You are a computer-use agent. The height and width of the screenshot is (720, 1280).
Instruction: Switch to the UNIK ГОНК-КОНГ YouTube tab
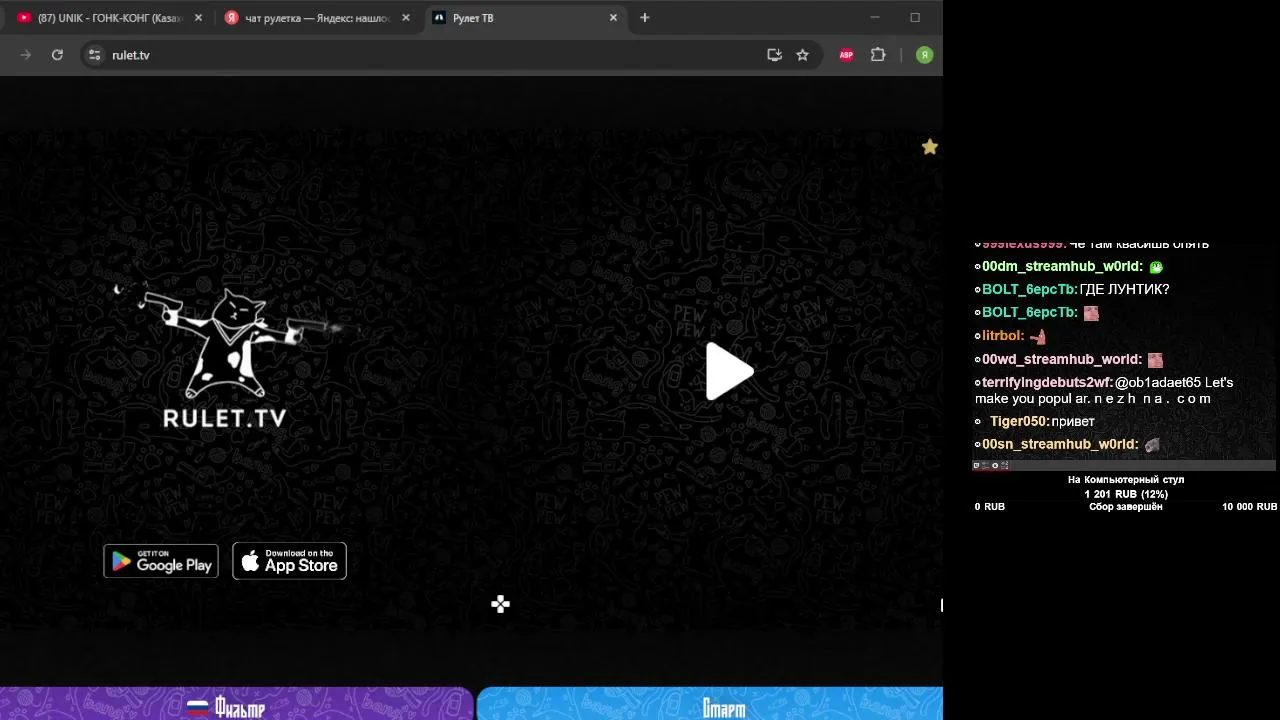(110, 18)
